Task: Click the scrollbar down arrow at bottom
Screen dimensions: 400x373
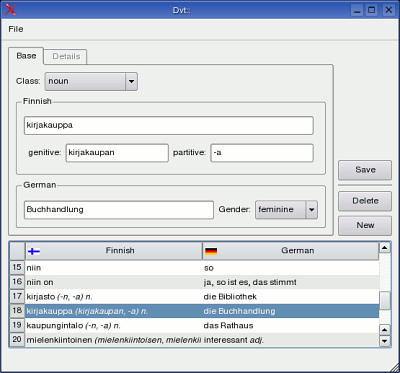Action: click(385, 341)
